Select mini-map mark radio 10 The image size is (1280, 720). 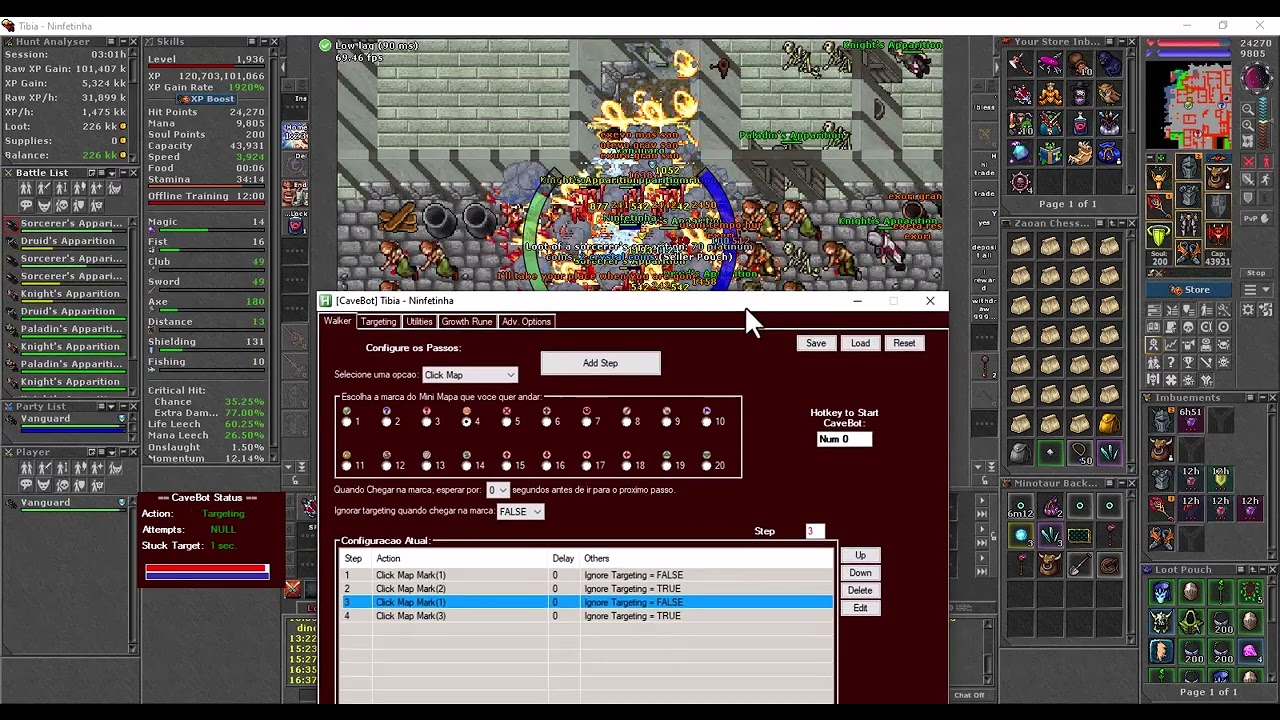click(x=707, y=422)
